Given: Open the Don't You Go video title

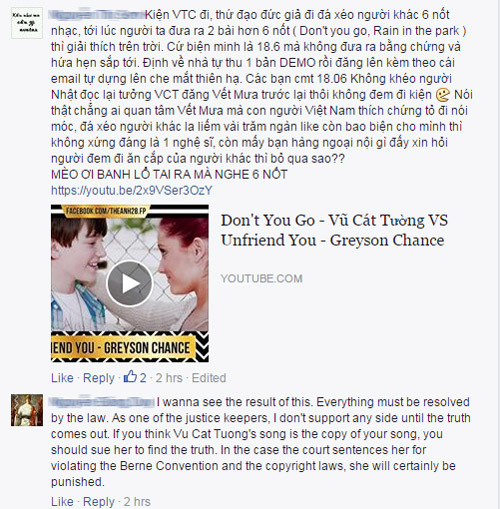Looking at the screenshot, I should tap(334, 230).
